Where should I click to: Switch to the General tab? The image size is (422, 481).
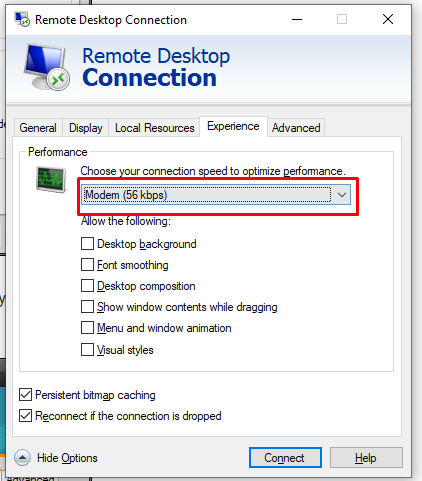(38, 128)
